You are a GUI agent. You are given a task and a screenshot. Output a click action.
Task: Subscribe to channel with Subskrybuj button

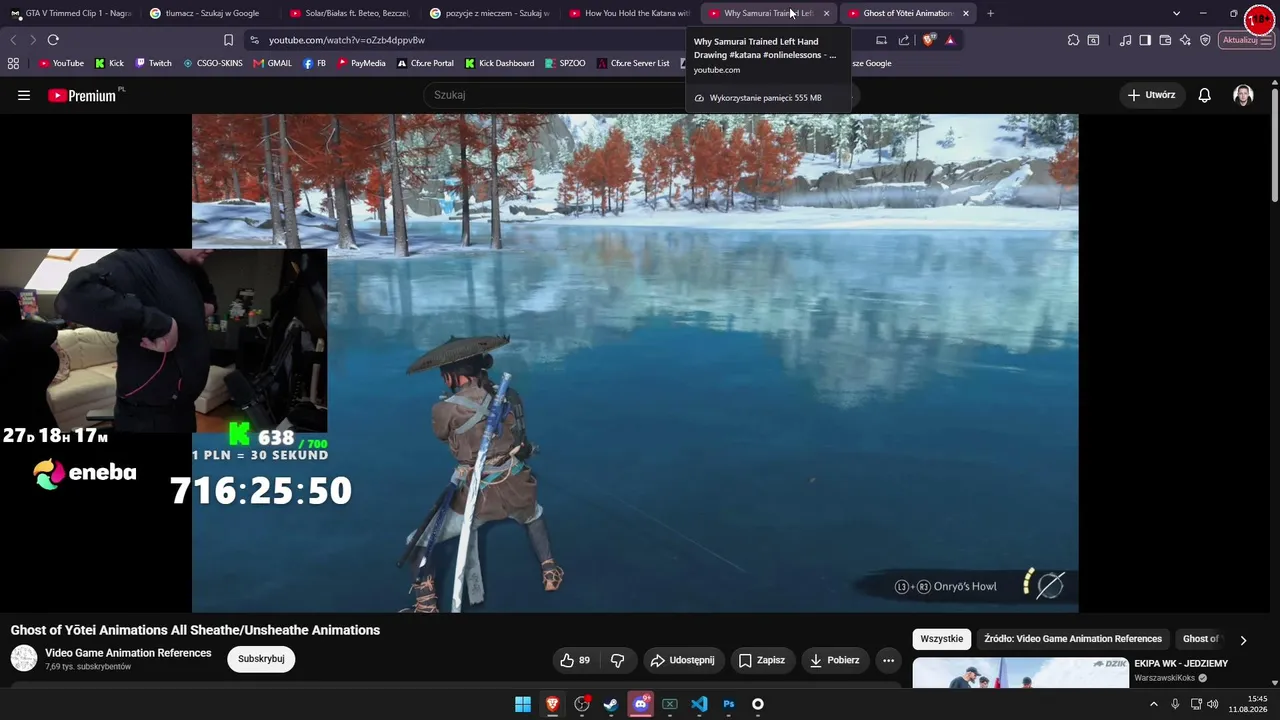pyautogui.click(x=261, y=659)
